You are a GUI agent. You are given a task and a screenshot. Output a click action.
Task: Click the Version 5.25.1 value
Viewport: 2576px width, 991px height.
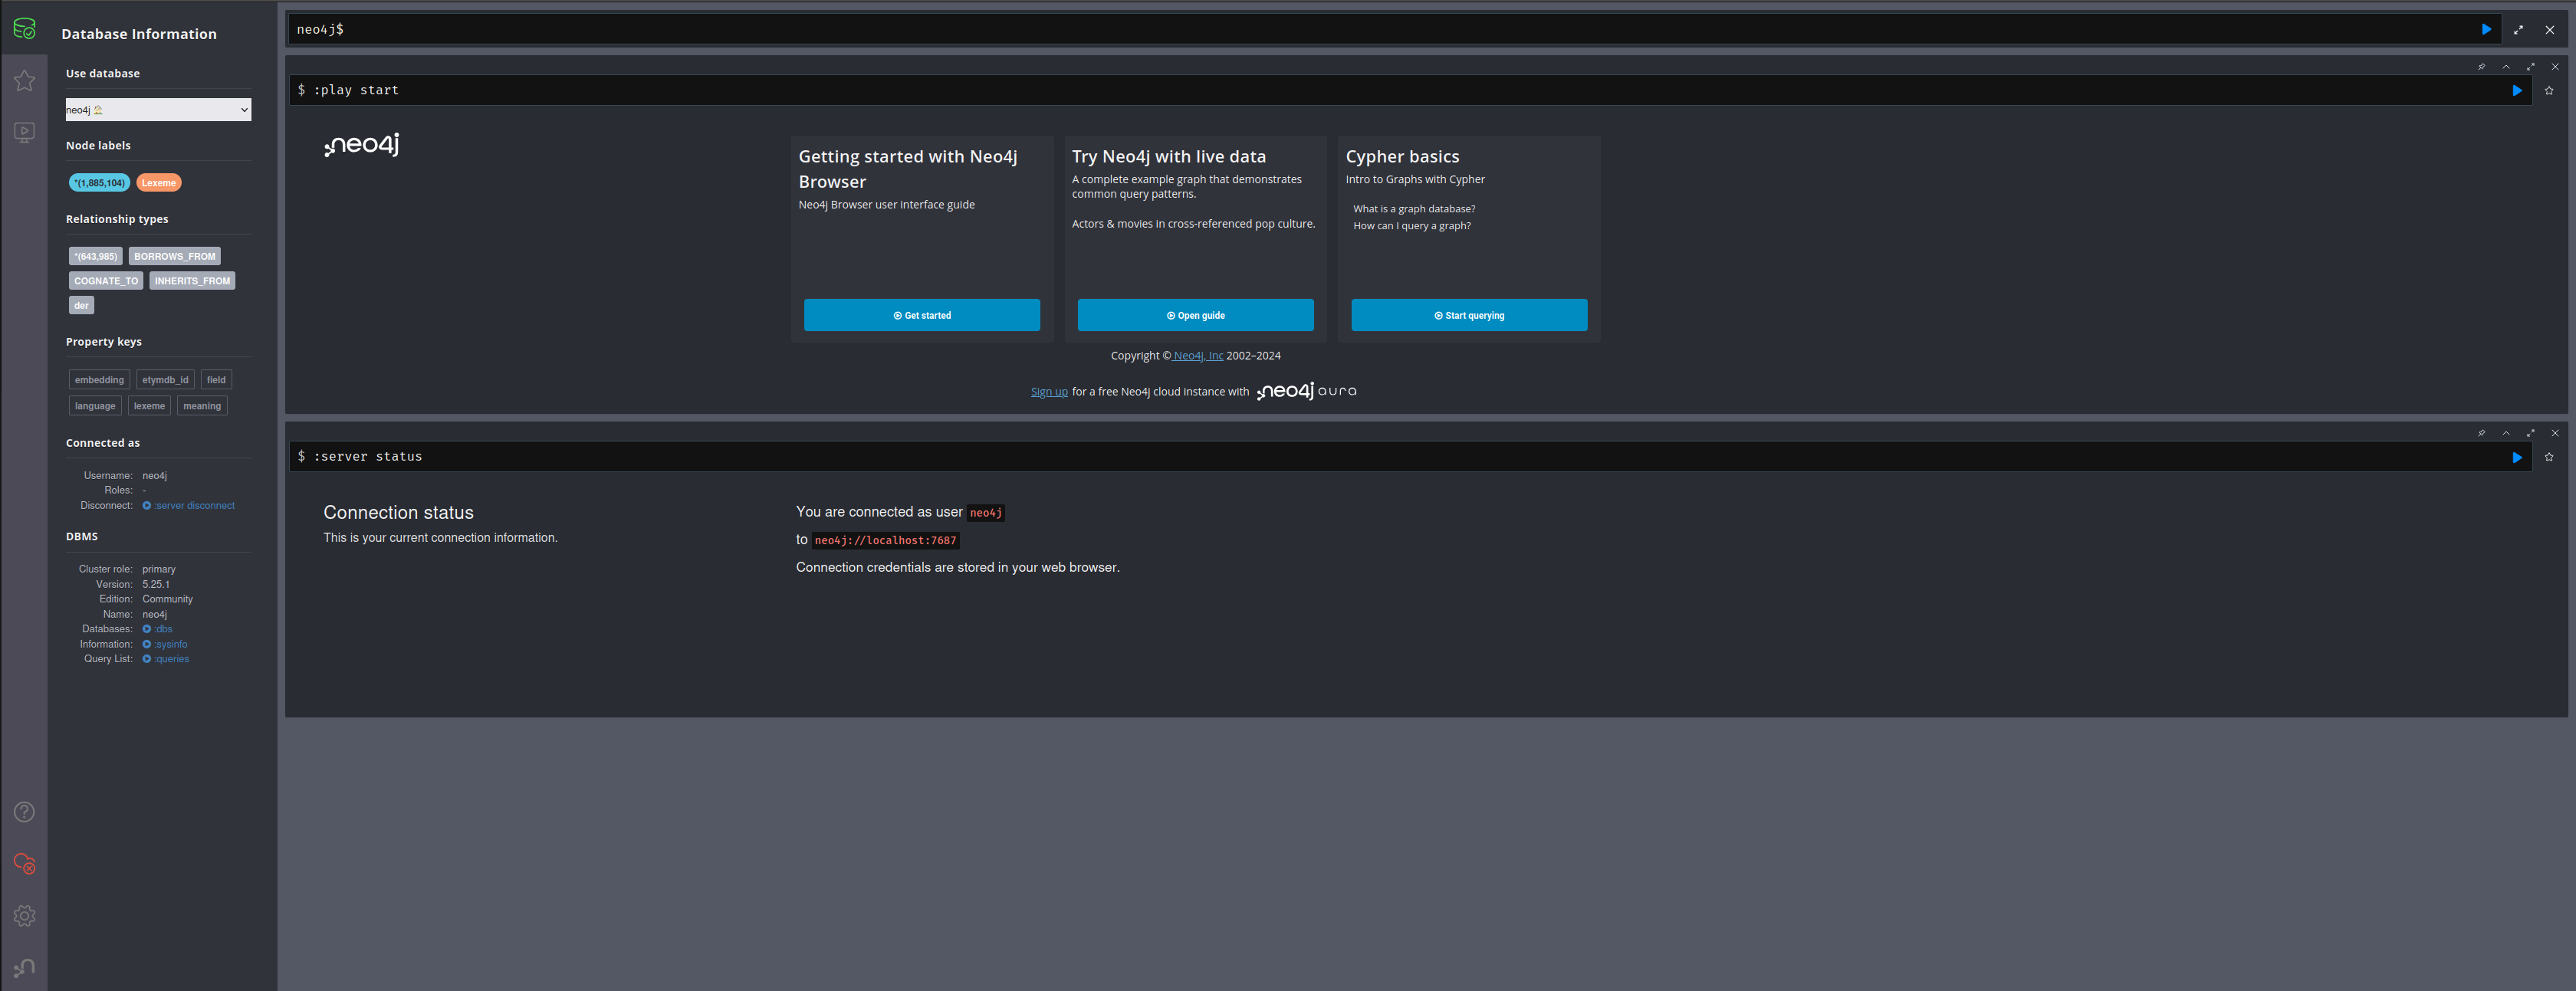click(156, 584)
